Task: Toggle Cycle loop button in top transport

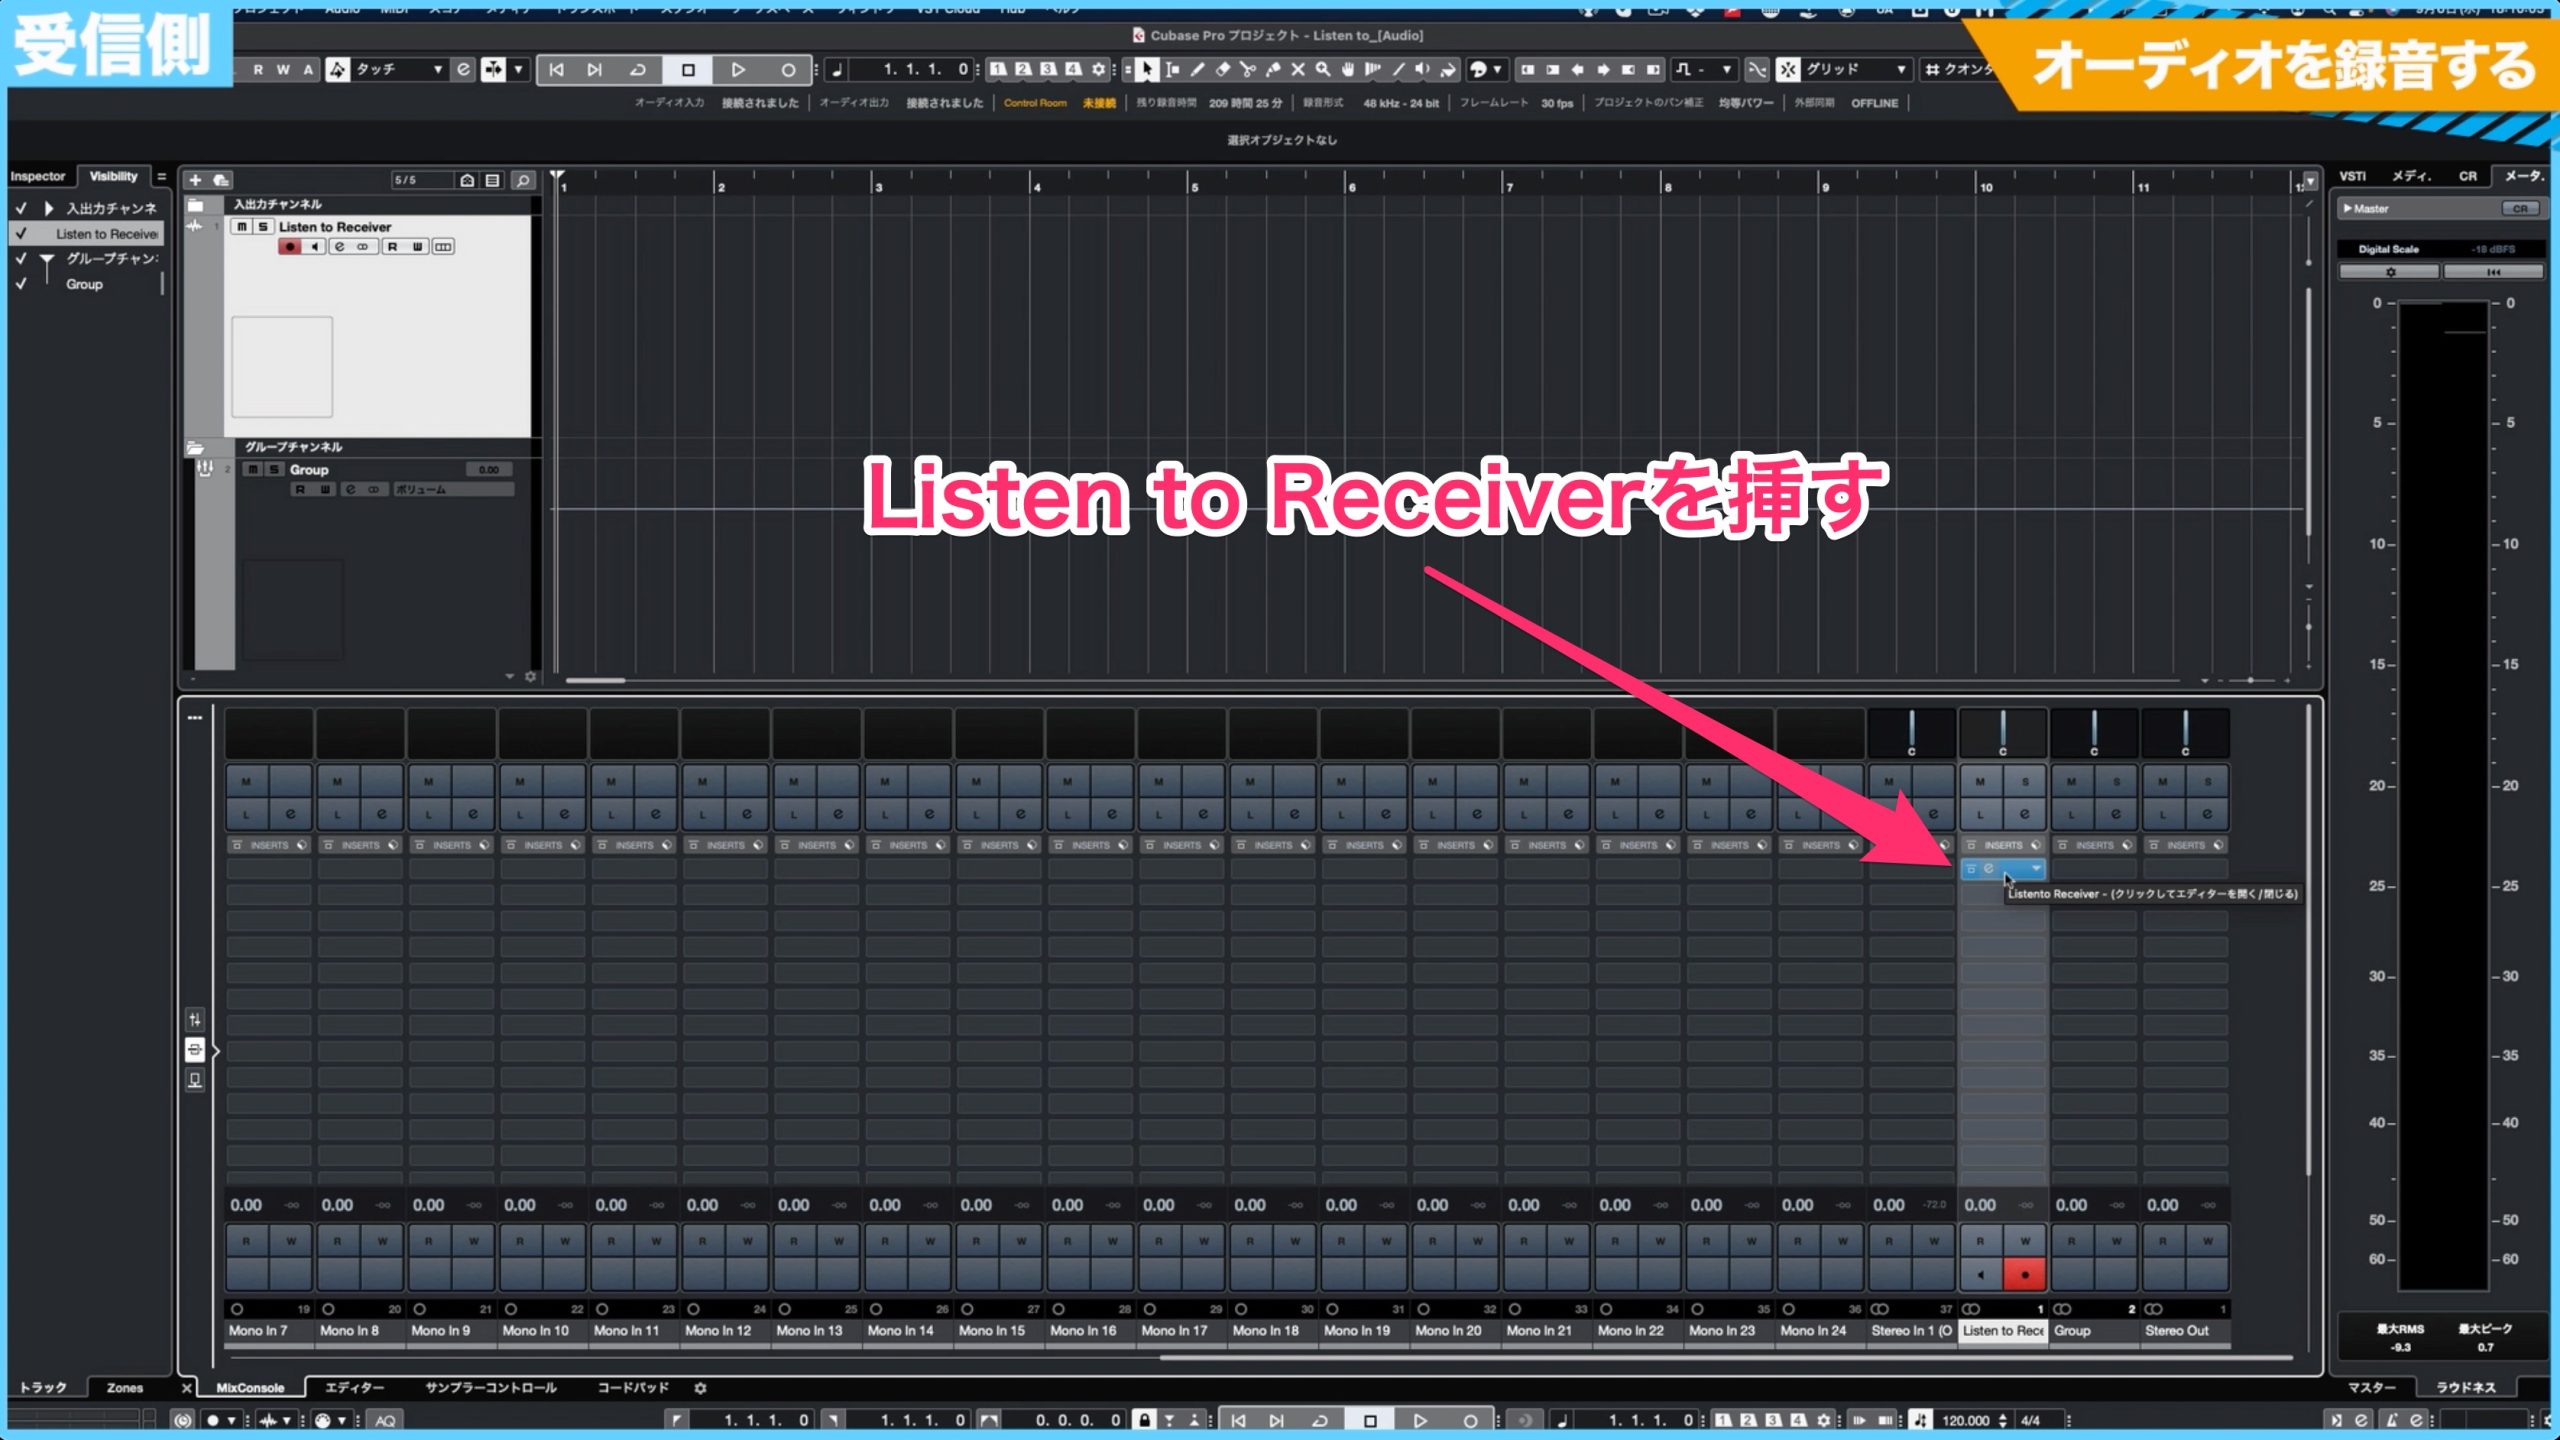Action: pyautogui.click(x=637, y=69)
